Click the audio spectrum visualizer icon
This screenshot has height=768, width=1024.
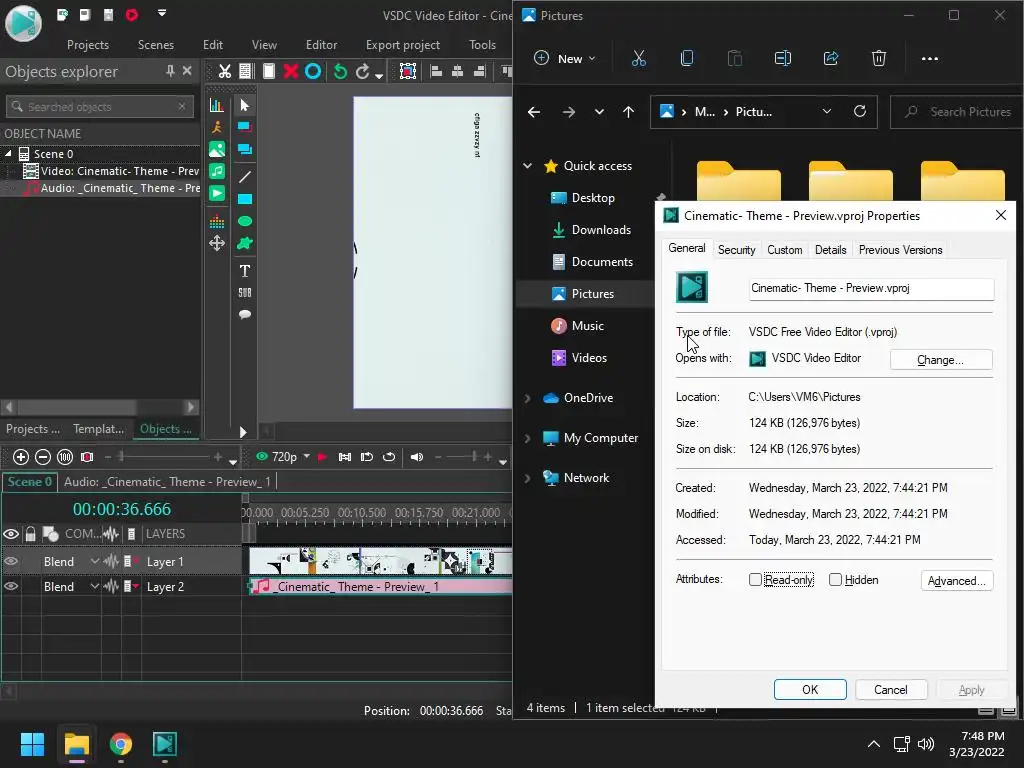click(217, 222)
